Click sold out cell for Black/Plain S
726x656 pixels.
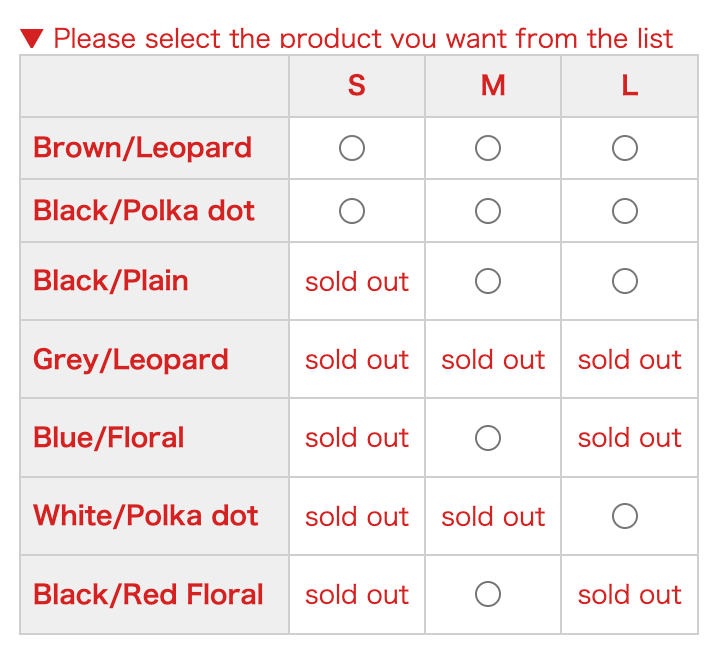[357, 282]
